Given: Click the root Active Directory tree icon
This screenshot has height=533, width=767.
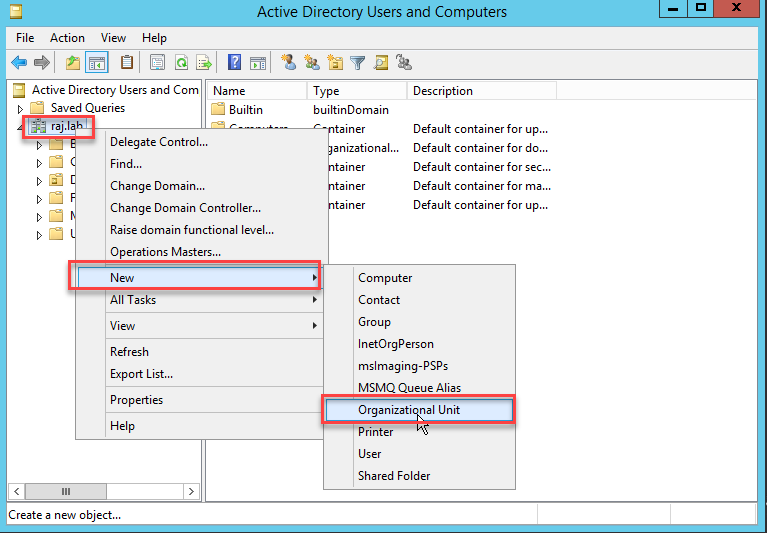Looking at the screenshot, I should (19, 90).
